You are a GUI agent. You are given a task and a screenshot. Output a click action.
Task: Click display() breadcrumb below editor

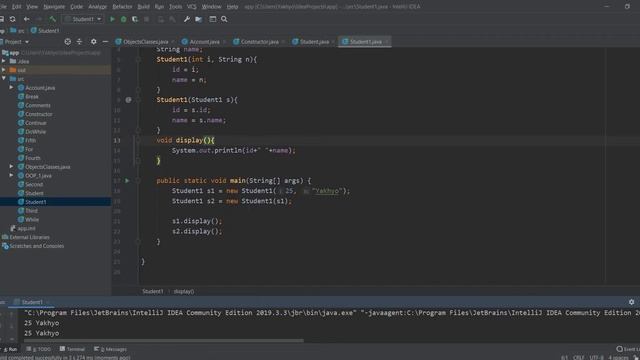184,291
